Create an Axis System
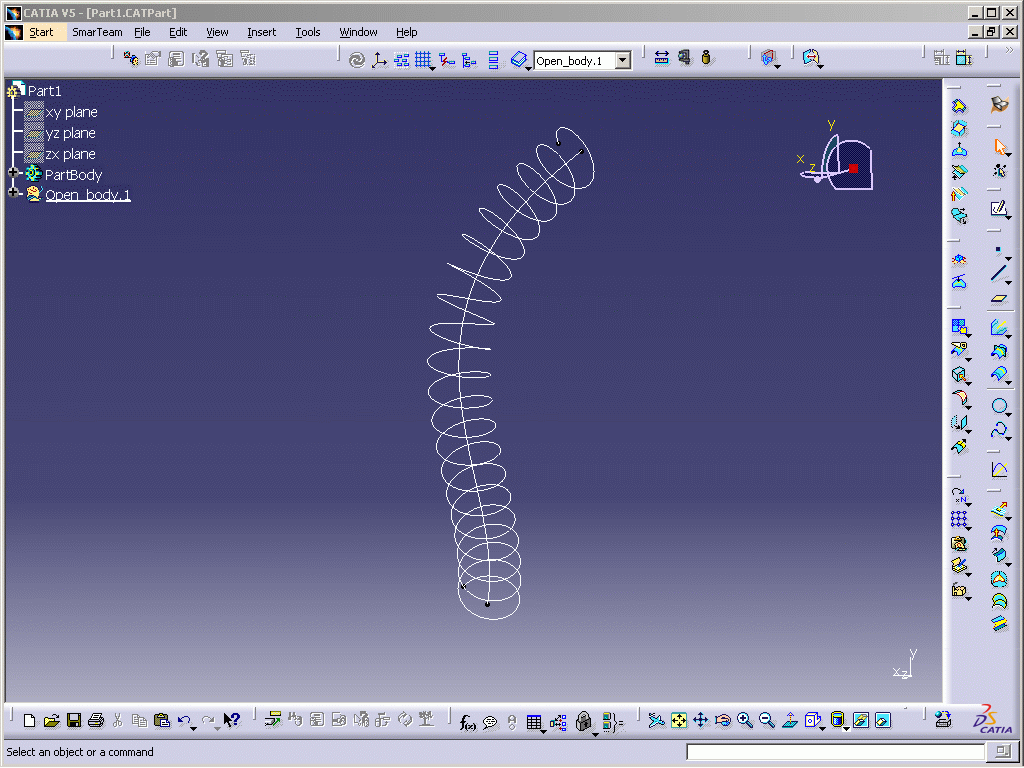 click(379, 60)
